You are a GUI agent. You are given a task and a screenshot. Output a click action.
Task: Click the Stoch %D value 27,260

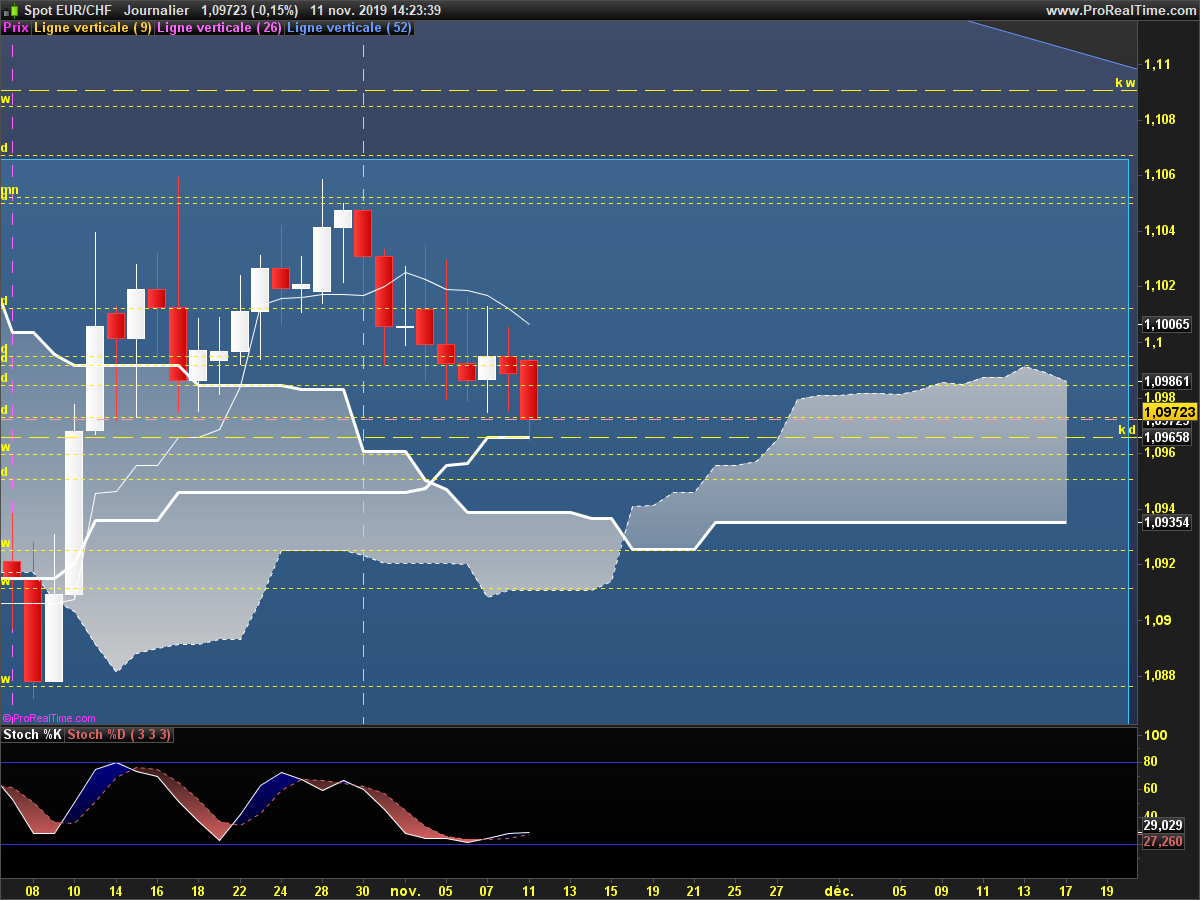click(1163, 841)
